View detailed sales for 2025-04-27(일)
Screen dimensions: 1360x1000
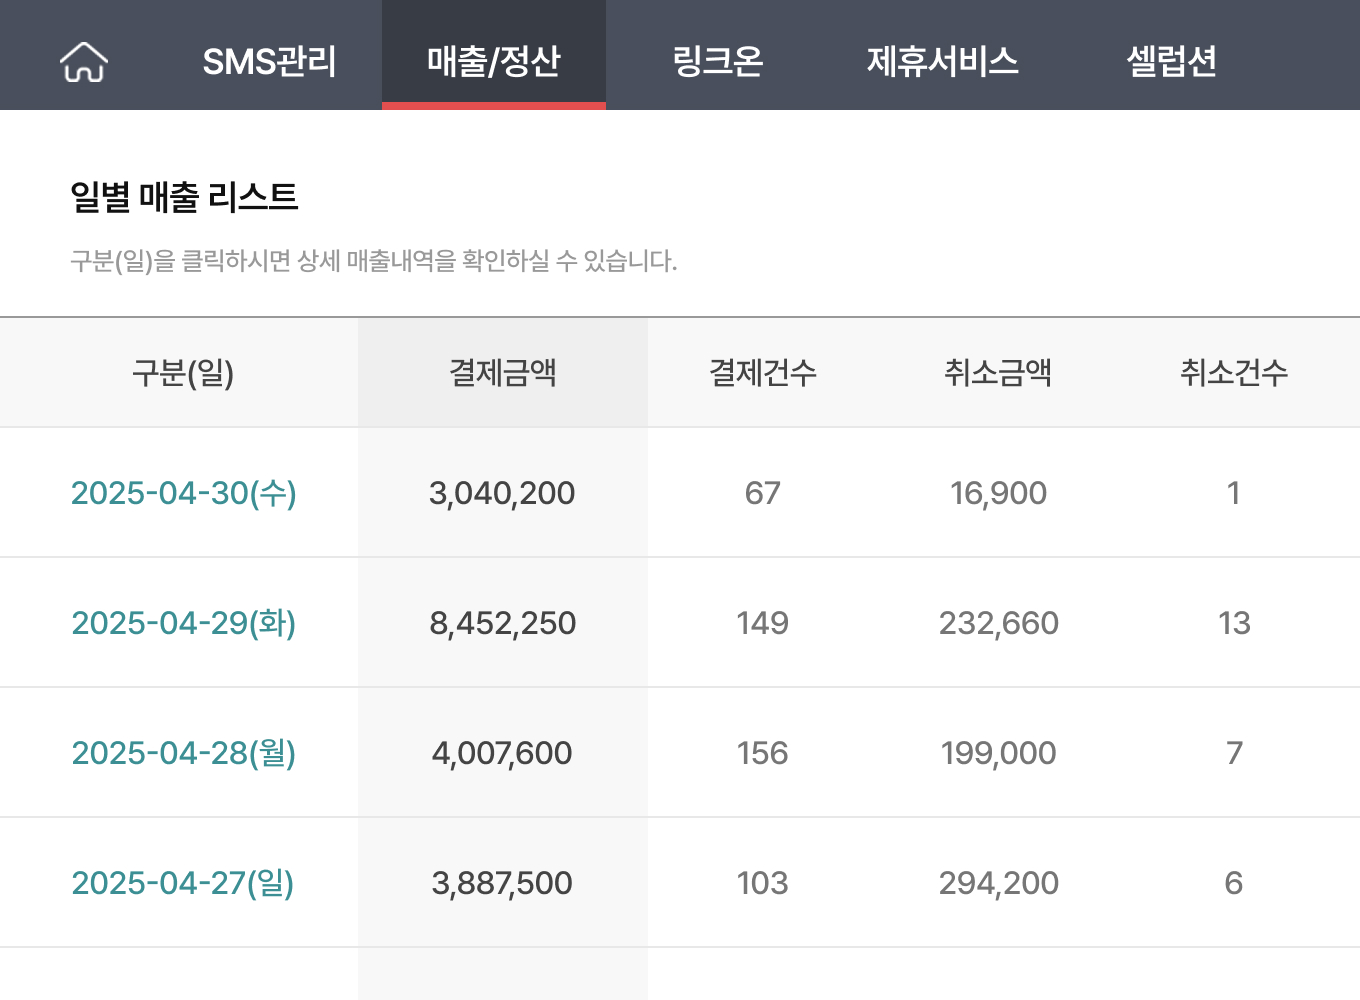click(x=183, y=882)
